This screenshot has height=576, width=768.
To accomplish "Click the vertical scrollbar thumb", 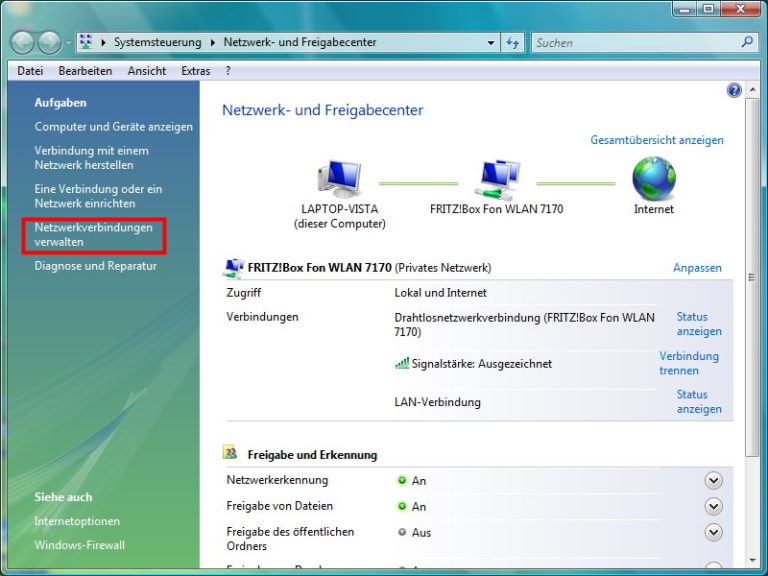I will click(x=751, y=277).
